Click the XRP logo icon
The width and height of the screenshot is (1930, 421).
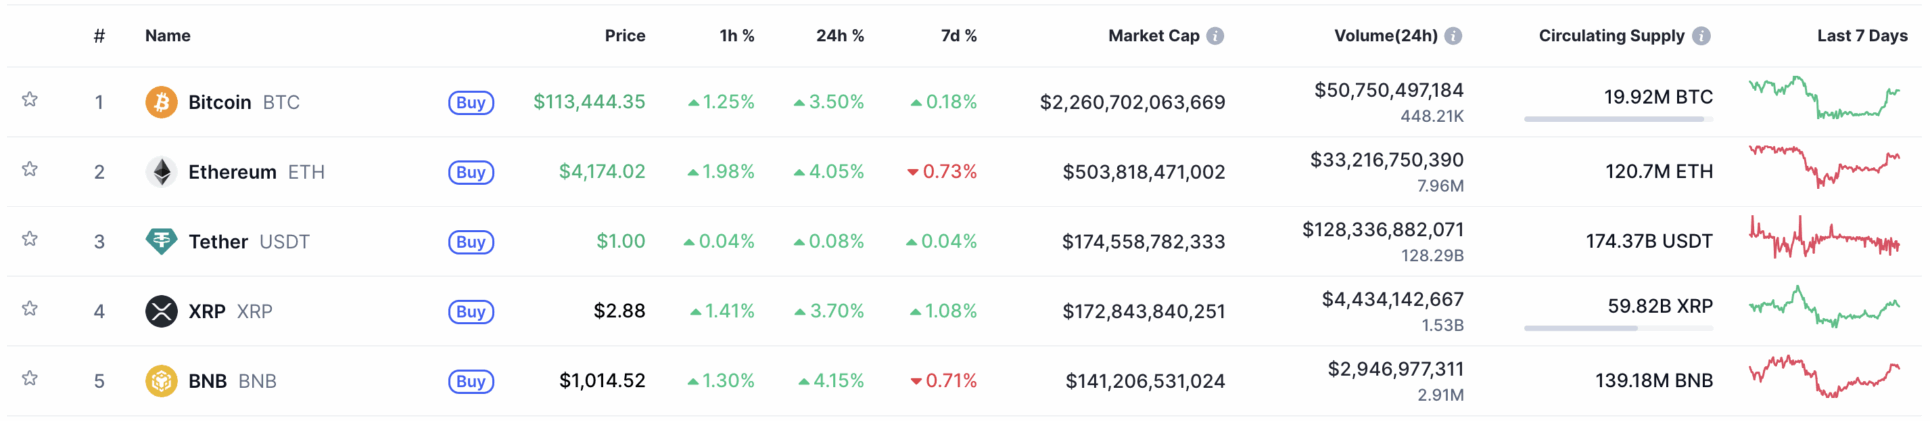(x=161, y=311)
